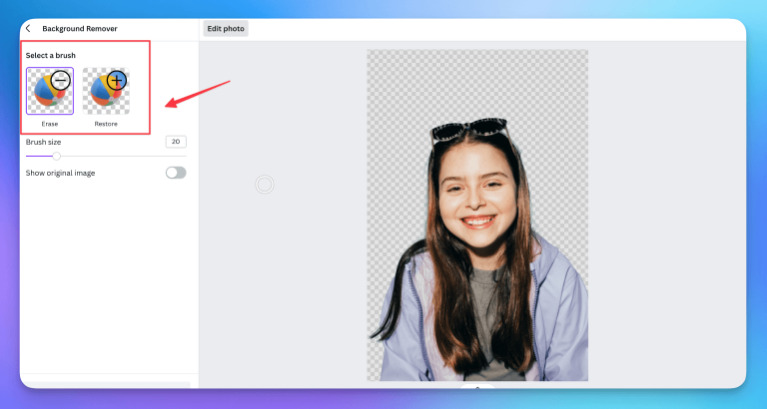The height and width of the screenshot is (409, 767).
Task: Open the Edit photo tab
Action: 225,29
